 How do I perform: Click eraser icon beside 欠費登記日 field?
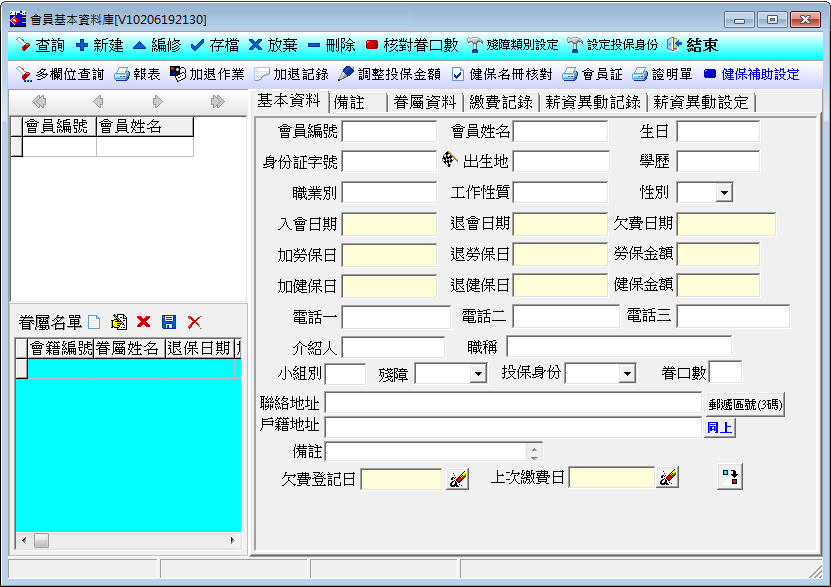(458, 478)
